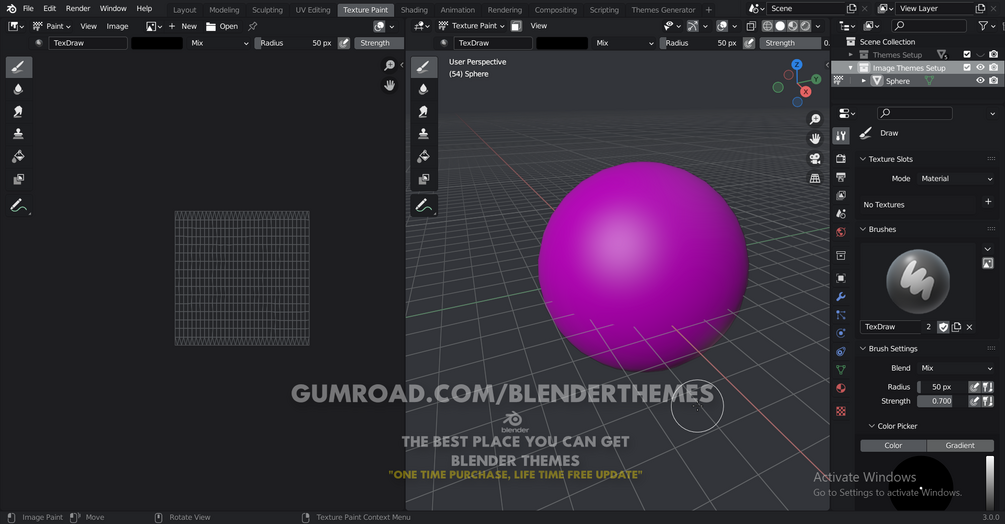The width and height of the screenshot is (1005, 524).
Task: Expand the Themes Setup collection
Action: tap(851, 54)
